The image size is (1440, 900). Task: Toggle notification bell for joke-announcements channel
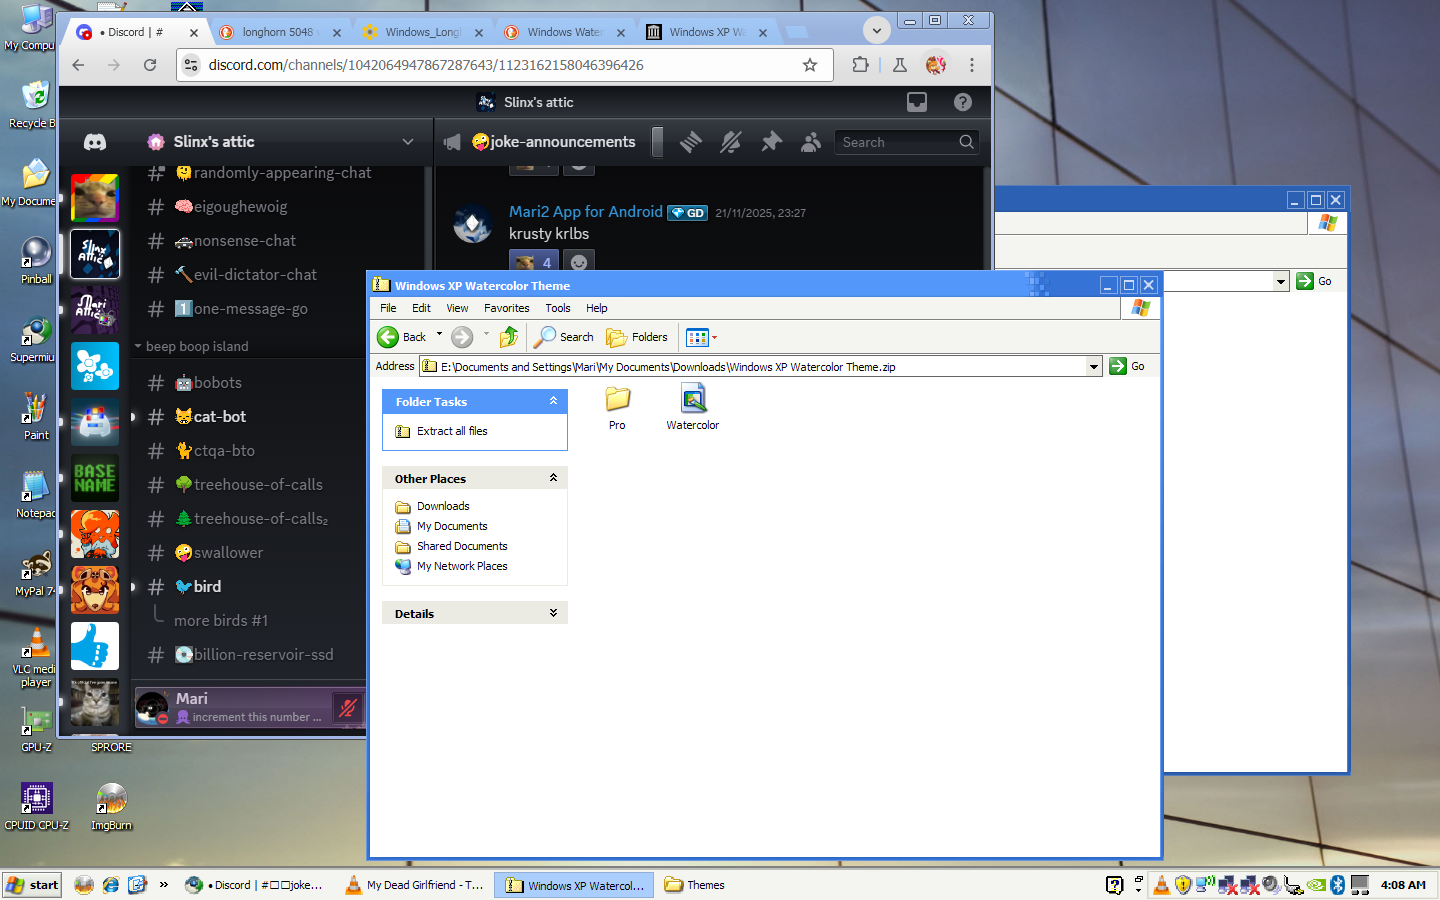point(731,142)
